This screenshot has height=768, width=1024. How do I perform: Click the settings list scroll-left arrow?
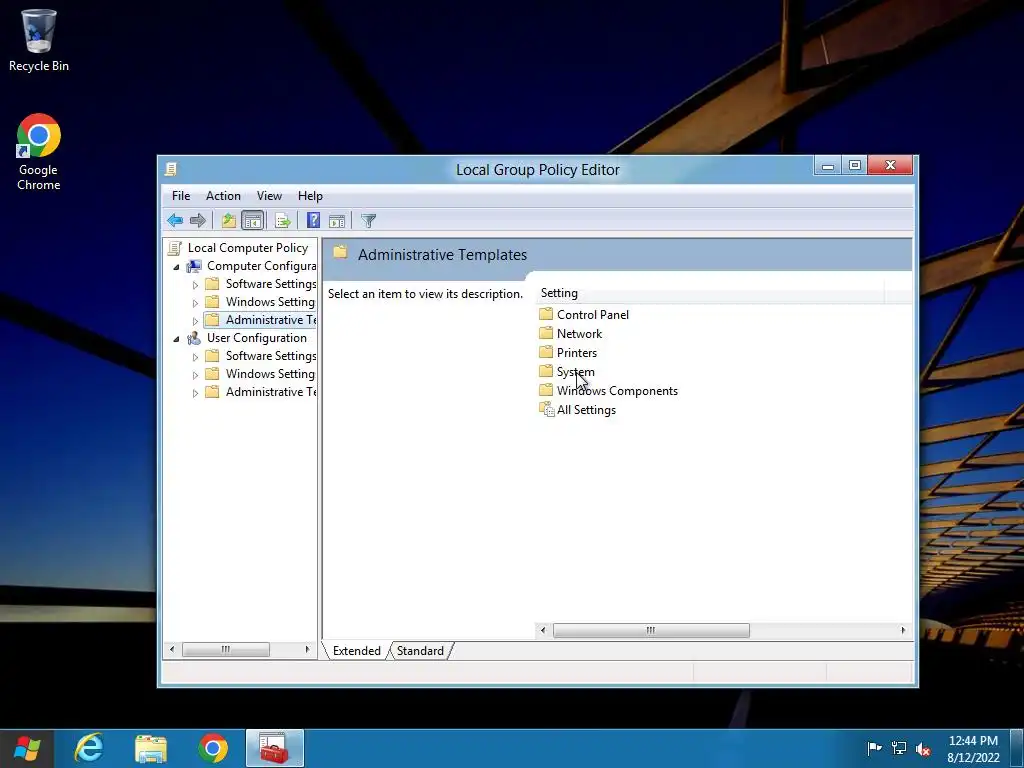(x=543, y=630)
